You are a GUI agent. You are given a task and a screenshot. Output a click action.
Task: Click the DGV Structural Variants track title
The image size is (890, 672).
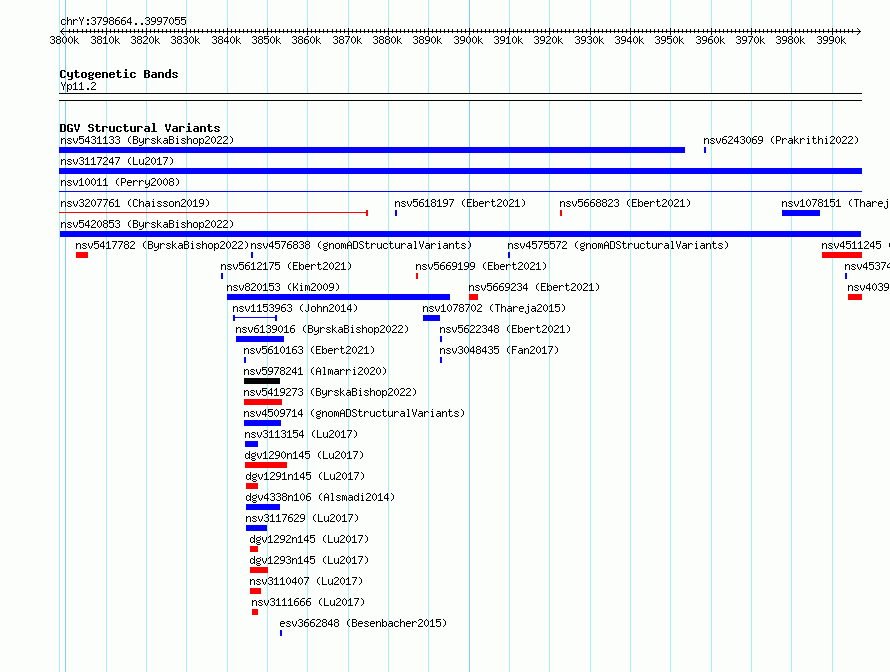(140, 128)
